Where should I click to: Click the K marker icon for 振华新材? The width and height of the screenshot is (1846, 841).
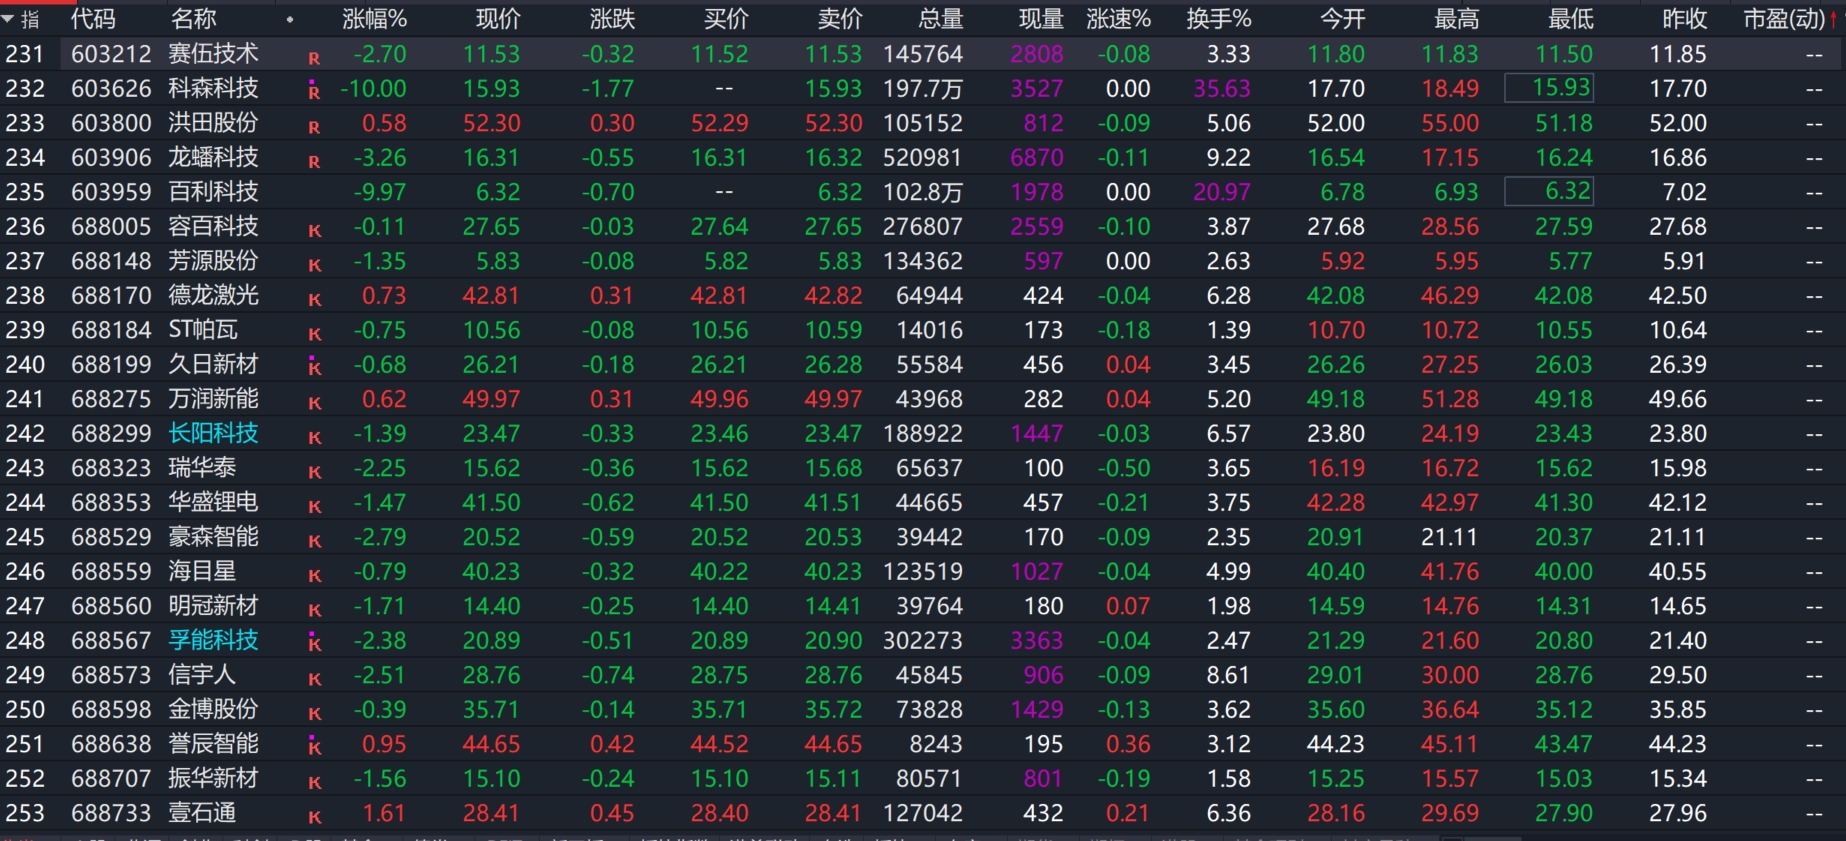click(x=314, y=782)
